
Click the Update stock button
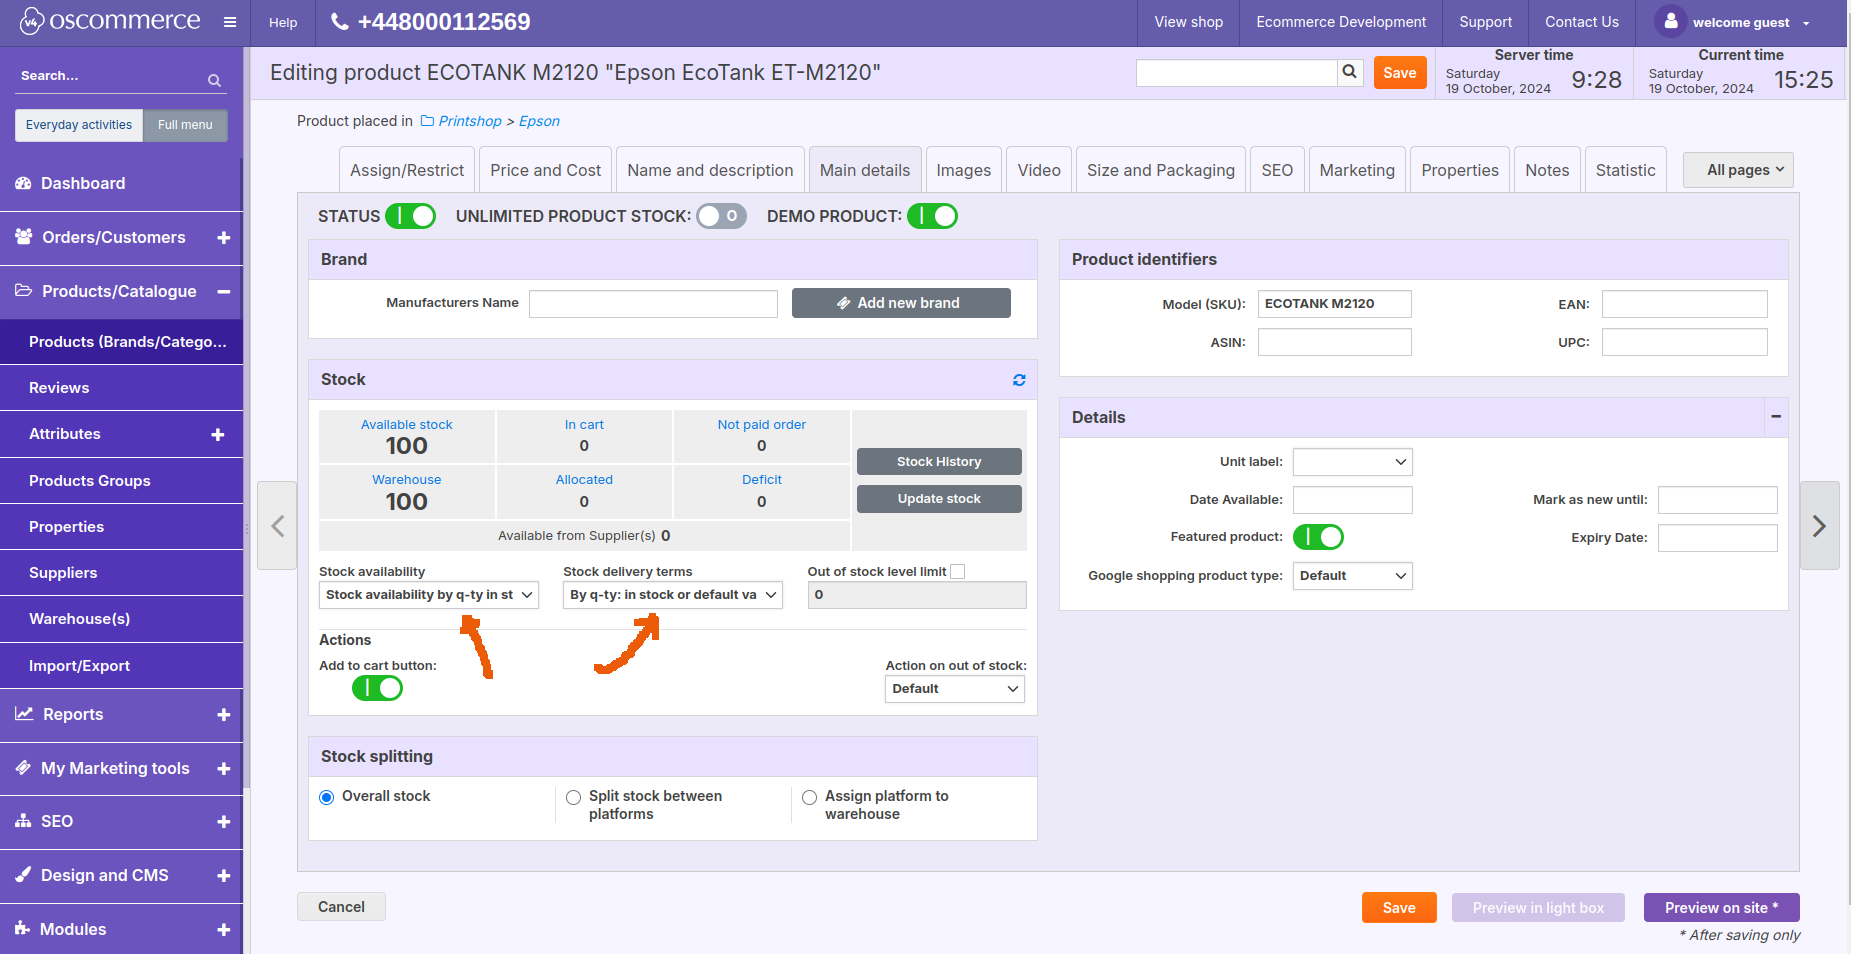coord(939,499)
